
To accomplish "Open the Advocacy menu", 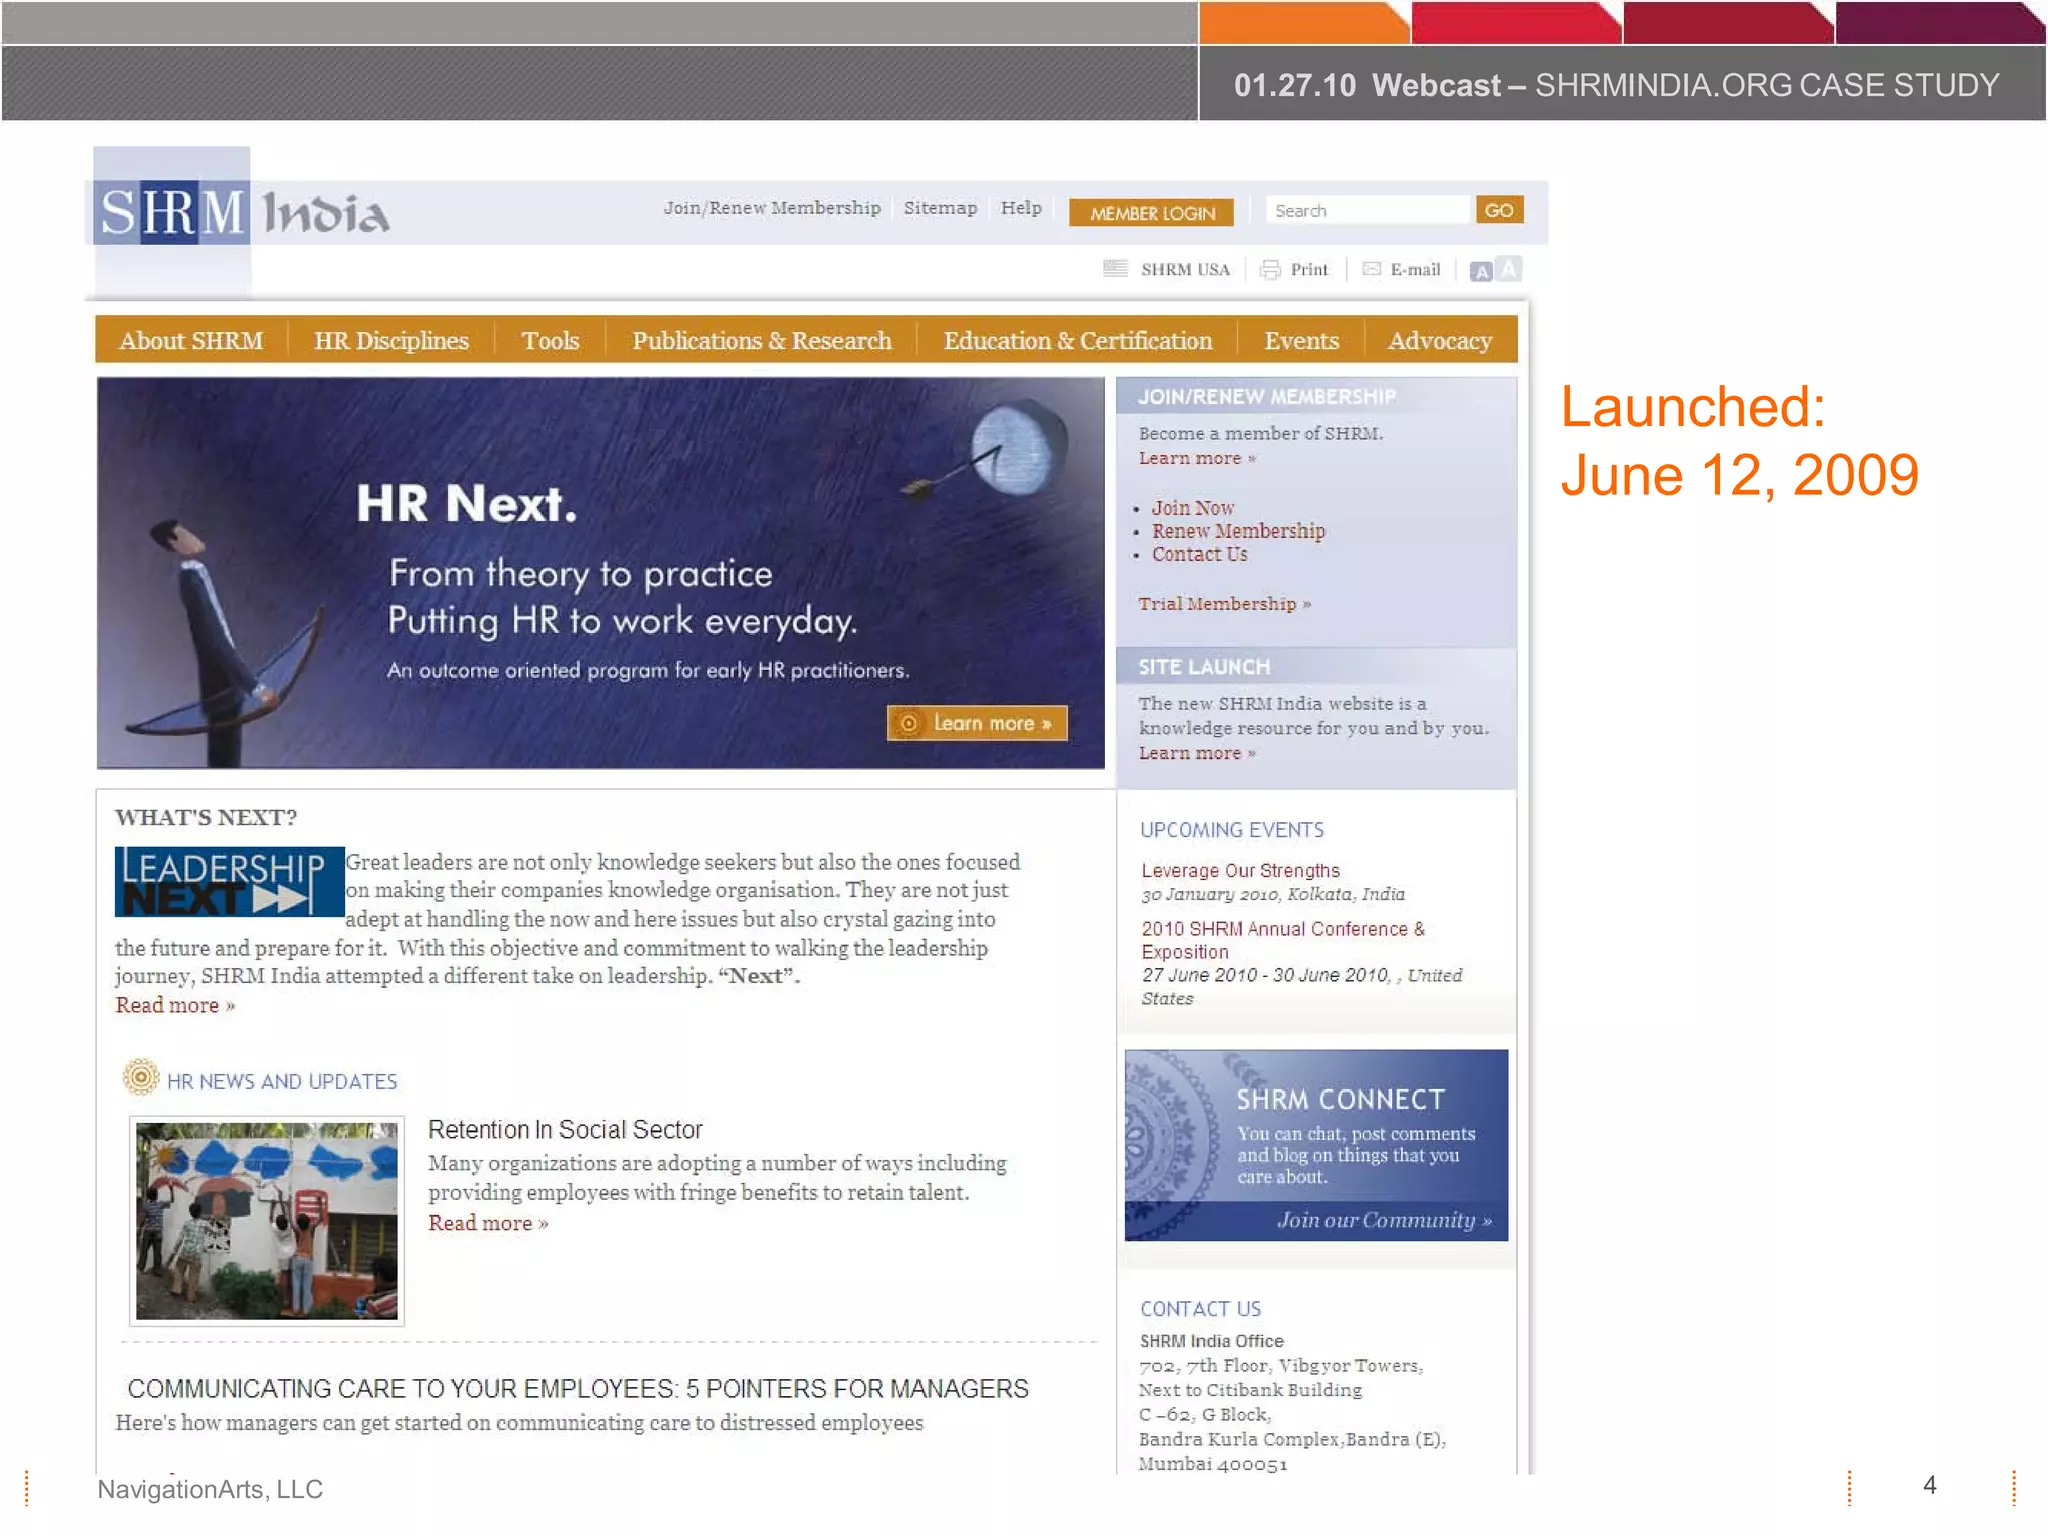I will pyautogui.click(x=1439, y=340).
